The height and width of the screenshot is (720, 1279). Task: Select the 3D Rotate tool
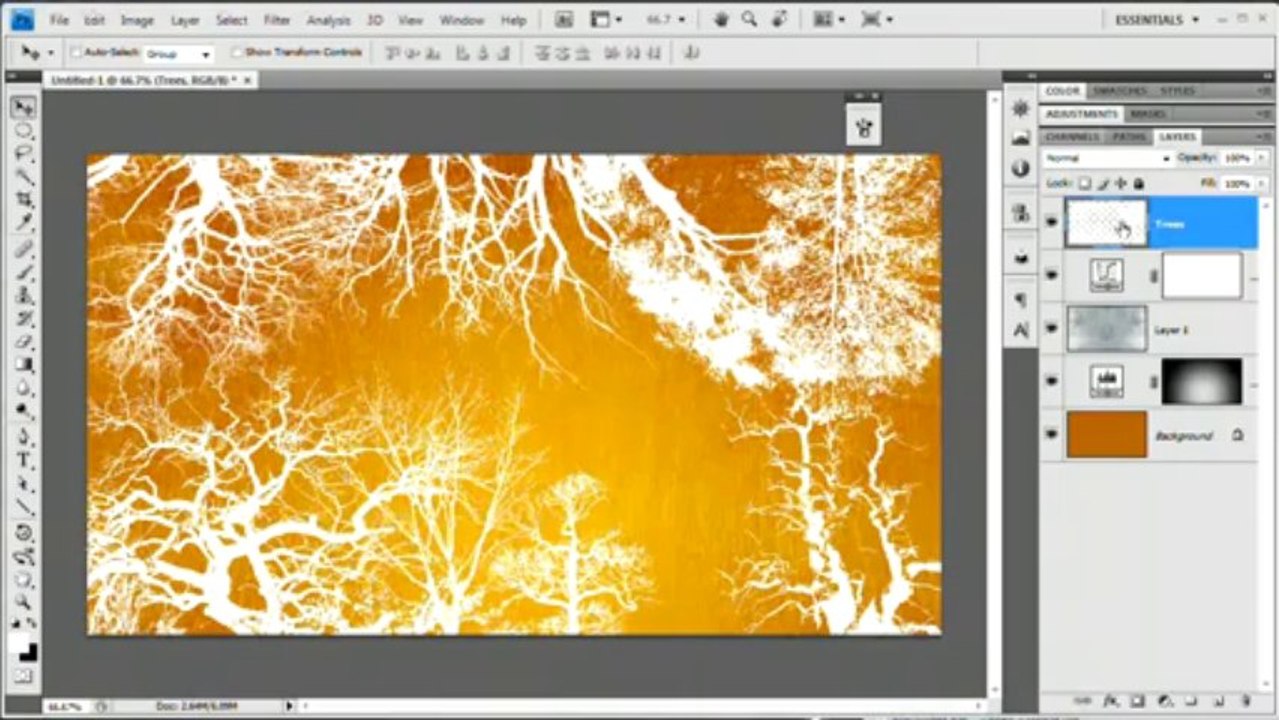(24, 533)
